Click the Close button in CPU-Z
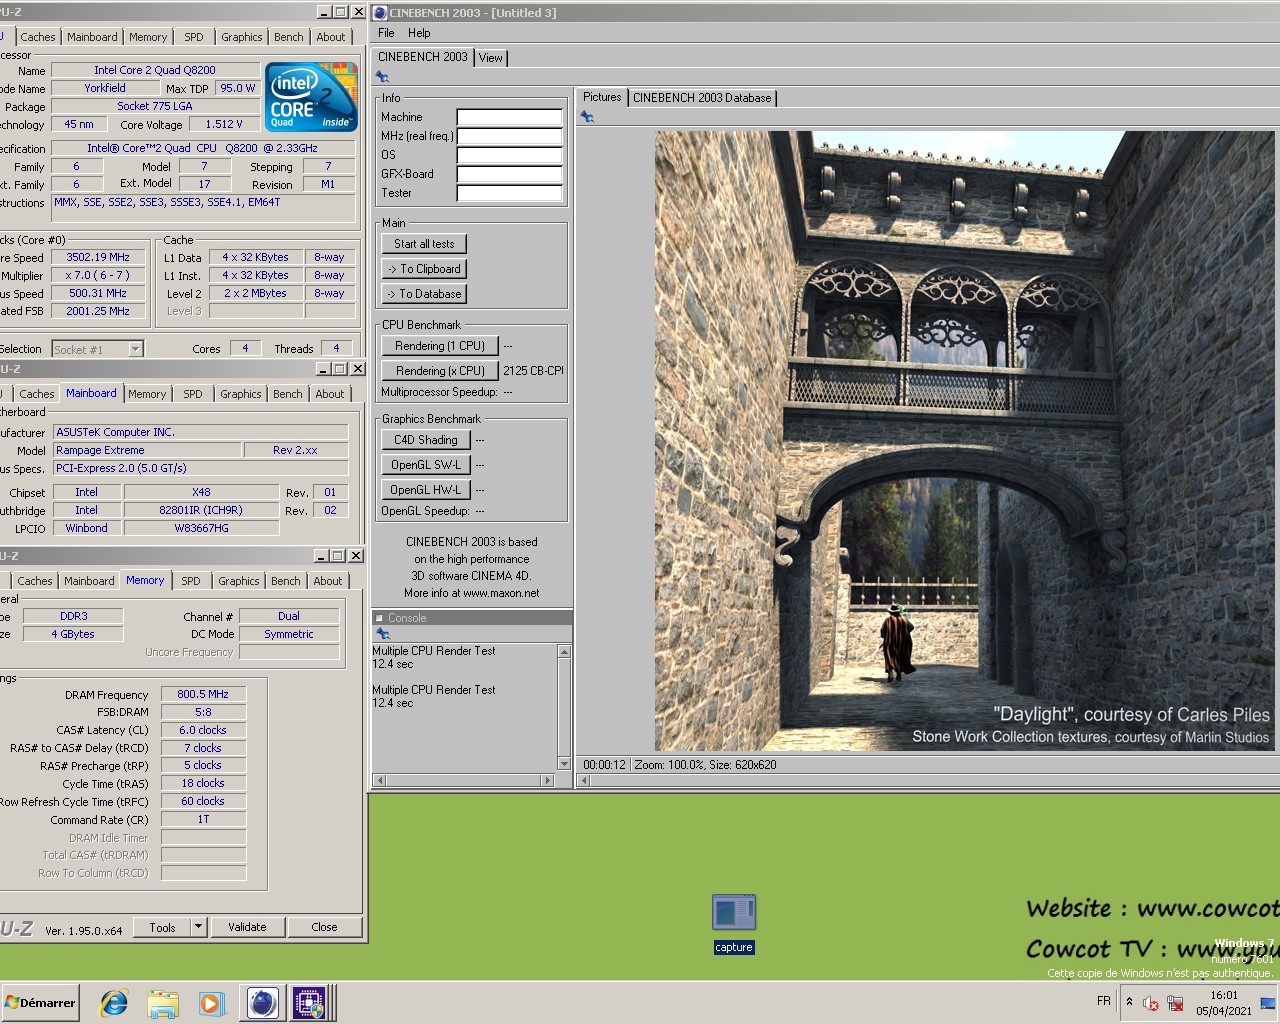Screen dimensions: 1280x1024 324,927
